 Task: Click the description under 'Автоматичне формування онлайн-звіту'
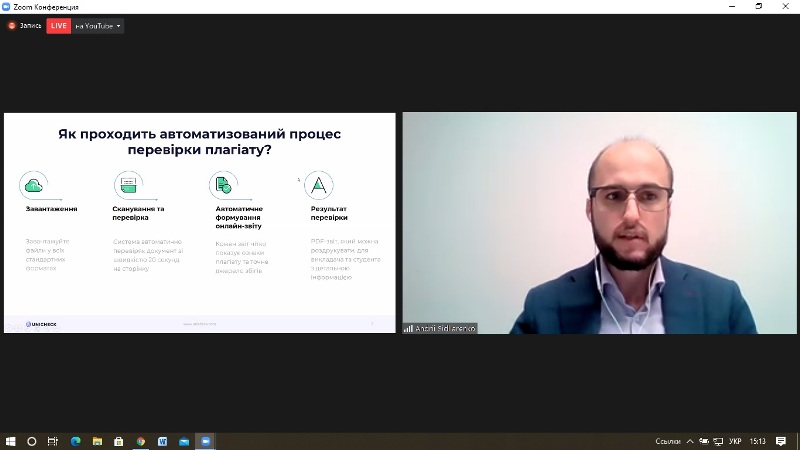click(242, 257)
